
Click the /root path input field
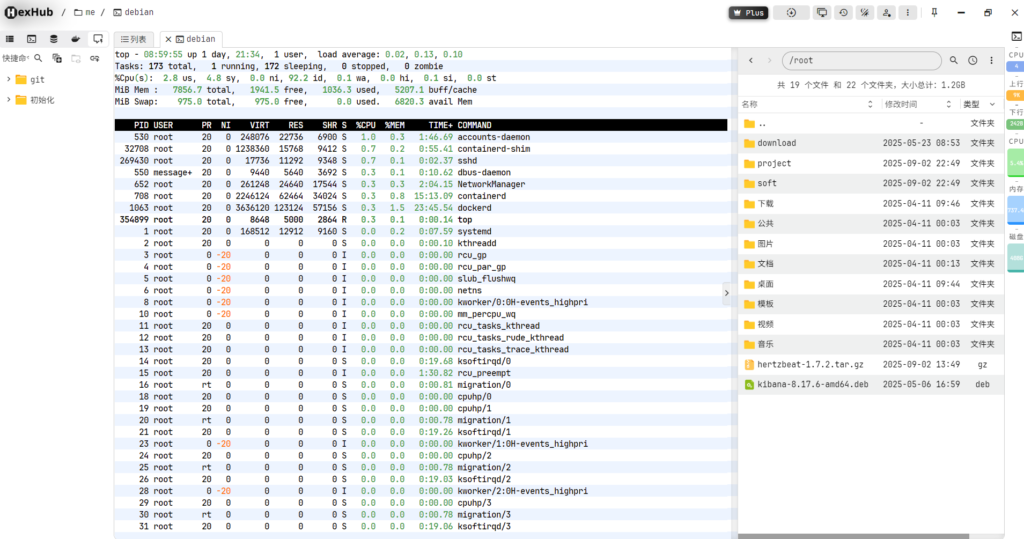pos(860,60)
